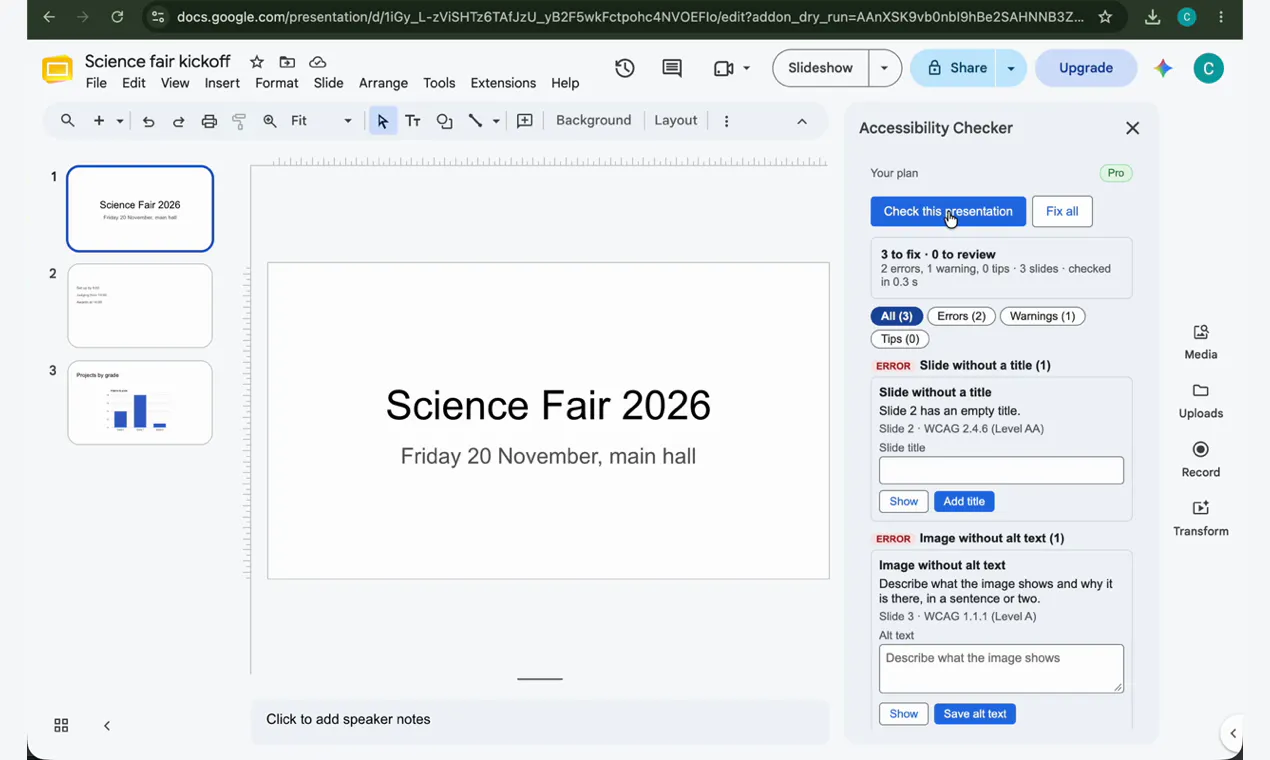Select the paint format tool
1270x760 pixels.
click(239, 121)
